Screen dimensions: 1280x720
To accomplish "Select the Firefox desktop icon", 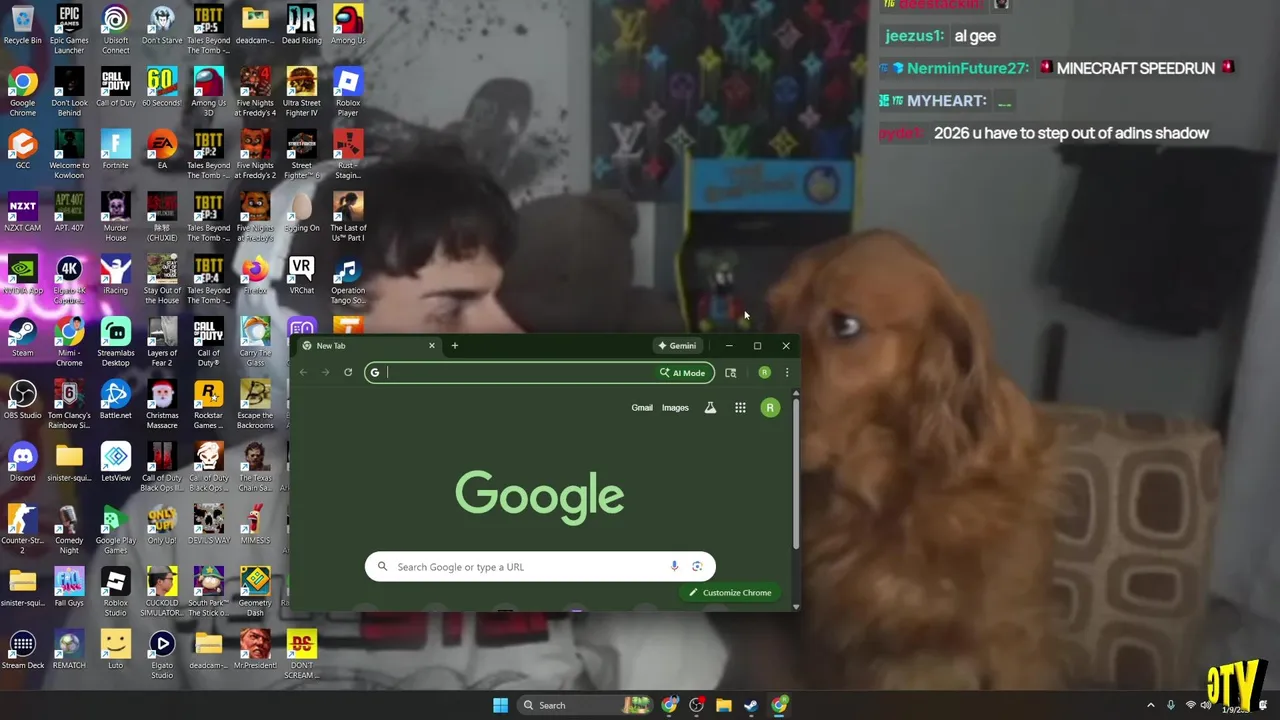I will 255,275.
